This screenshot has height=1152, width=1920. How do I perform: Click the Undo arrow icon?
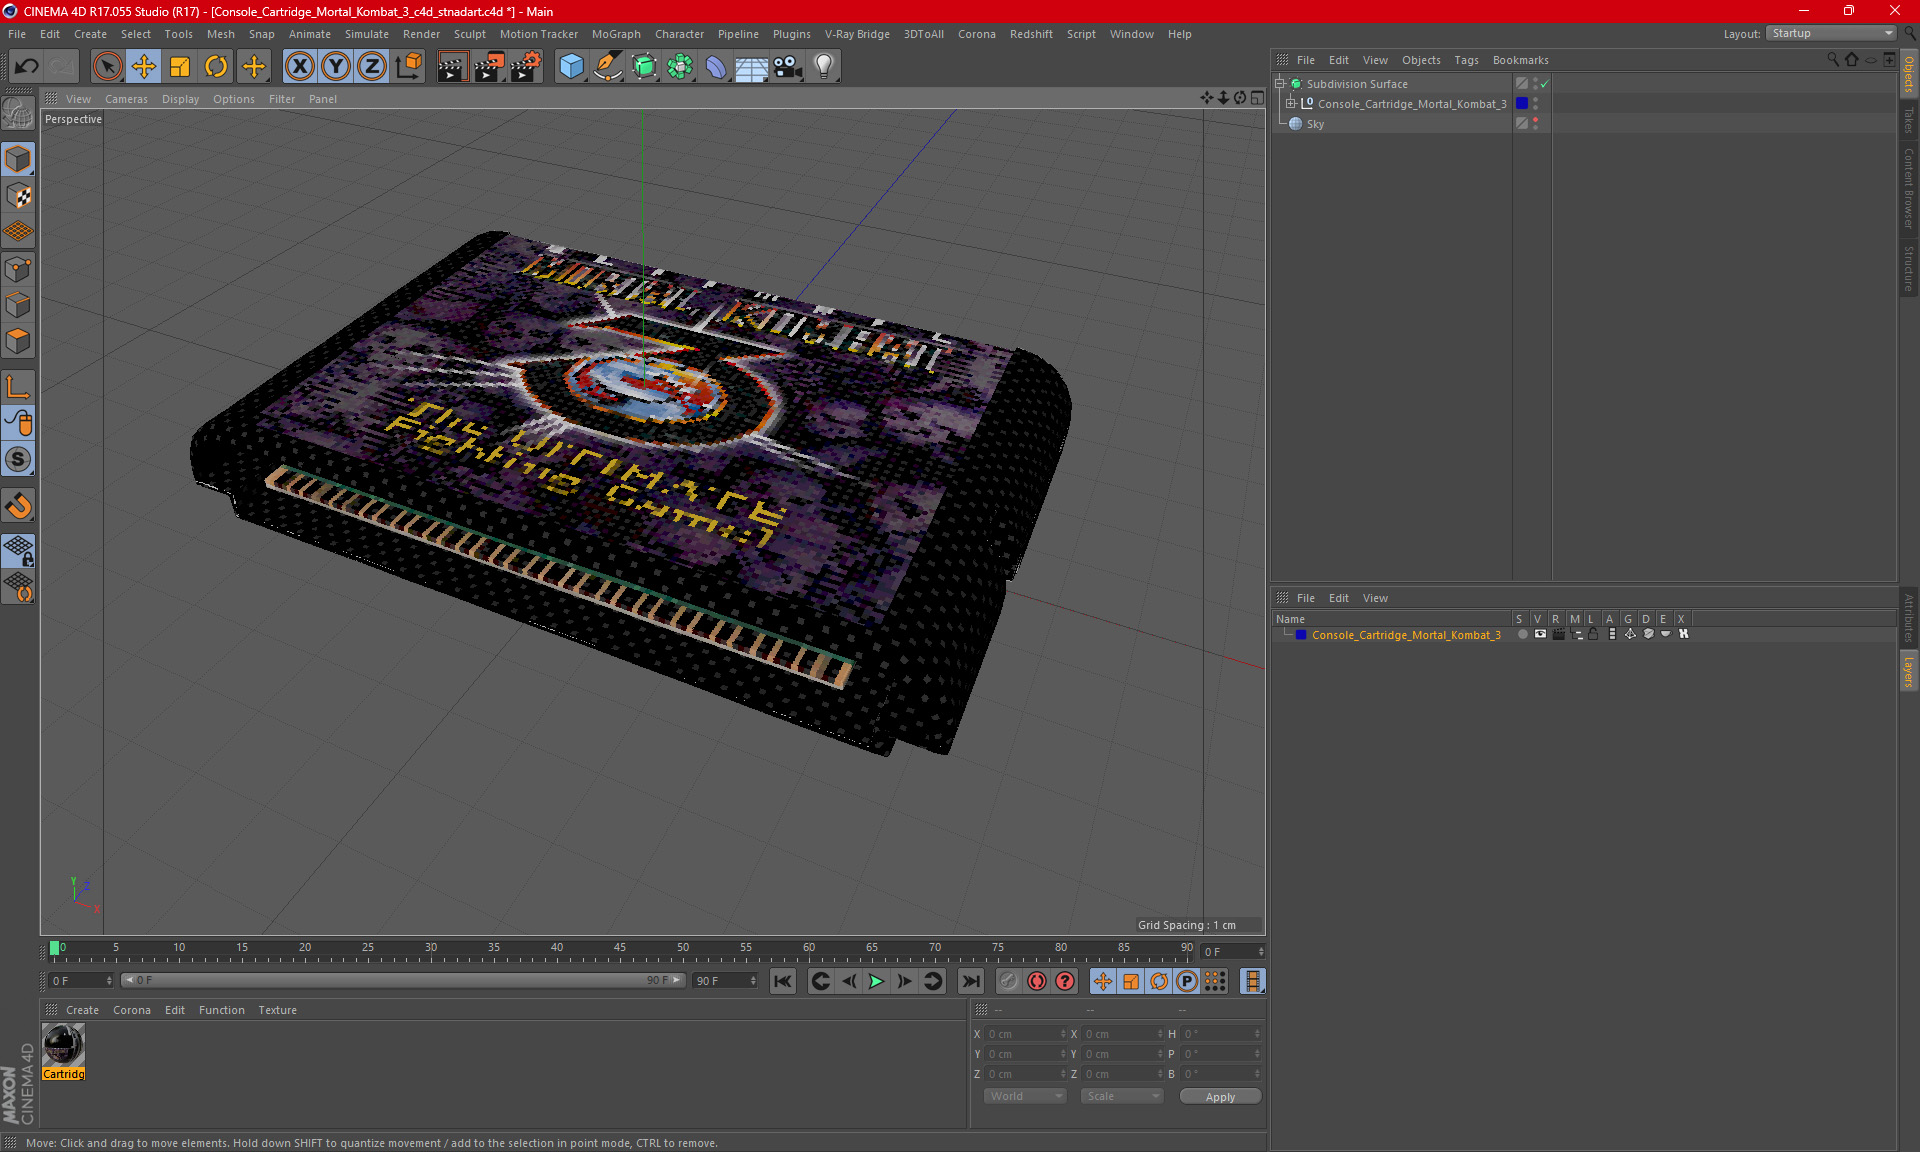(x=27, y=67)
